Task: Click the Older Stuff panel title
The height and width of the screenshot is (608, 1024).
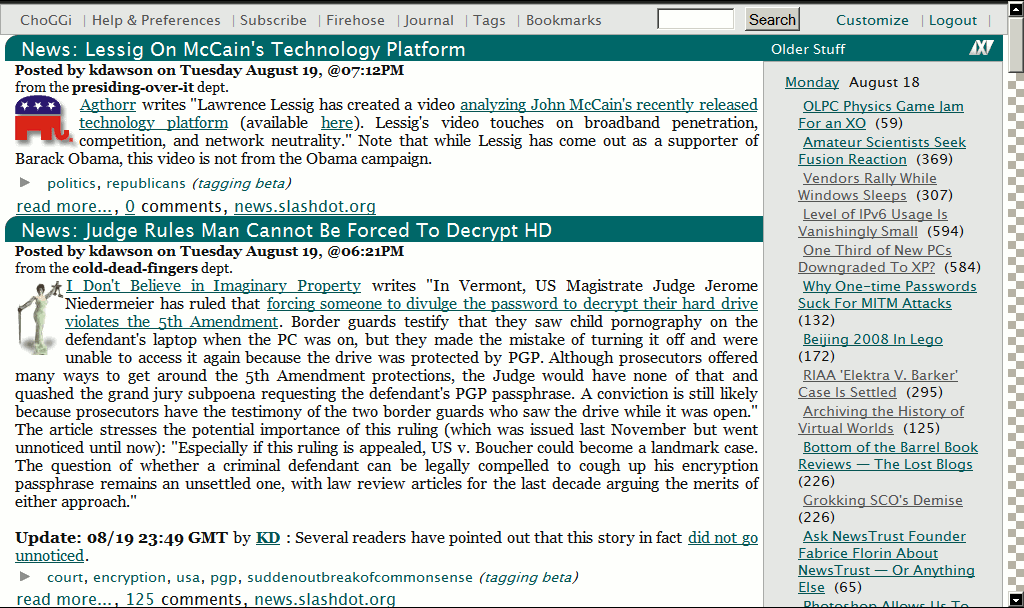Action: 808,49
